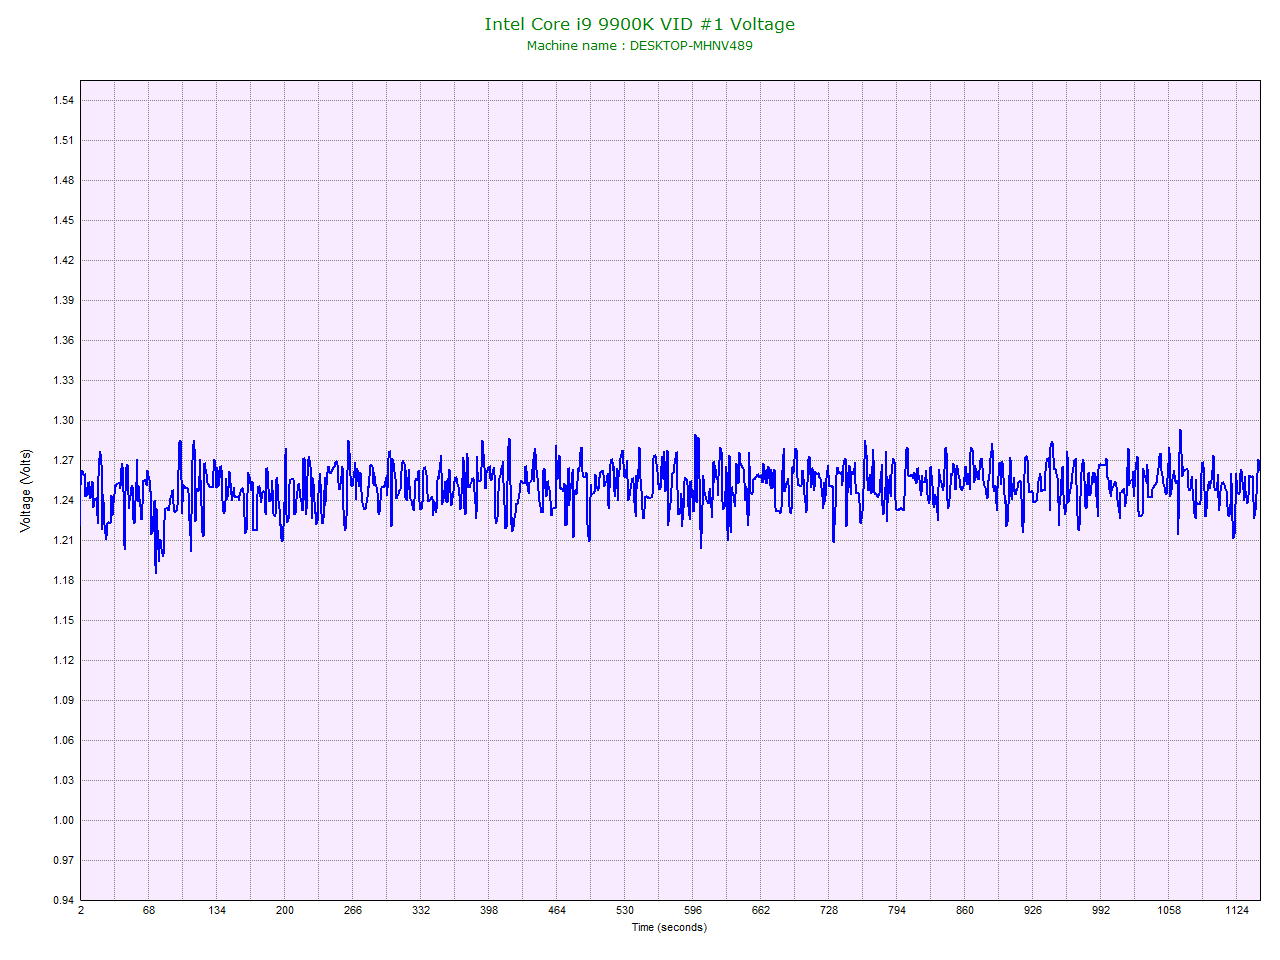
Task: Click the 1.00 y-axis tick label
Action: 63,820
